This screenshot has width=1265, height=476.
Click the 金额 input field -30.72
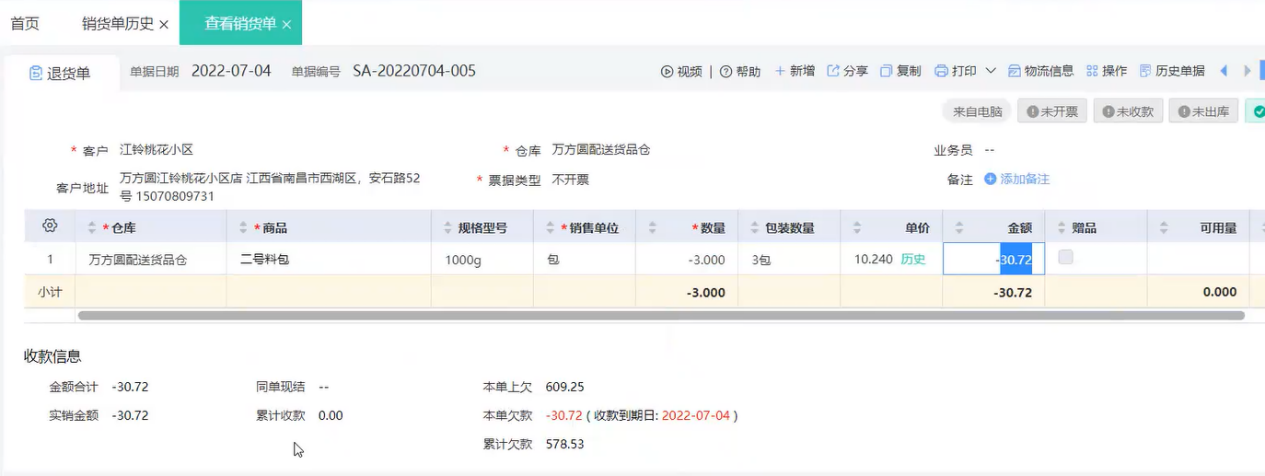click(x=994, y=260)
